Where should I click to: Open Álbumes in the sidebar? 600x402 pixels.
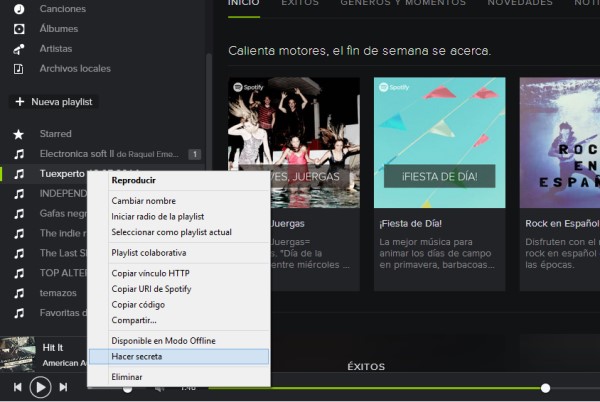click(59, 29)
